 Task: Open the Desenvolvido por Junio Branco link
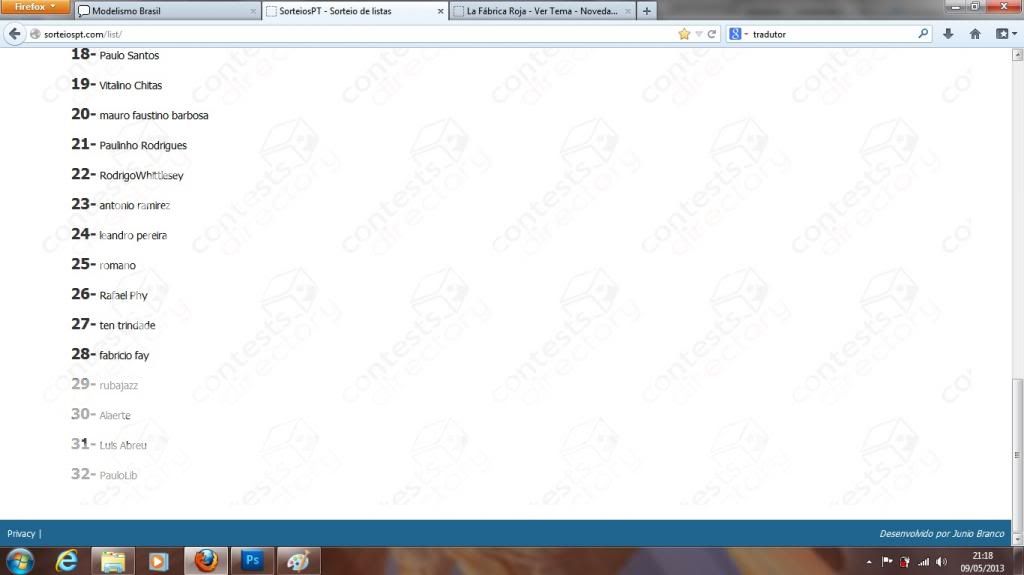tap(942, 534)
